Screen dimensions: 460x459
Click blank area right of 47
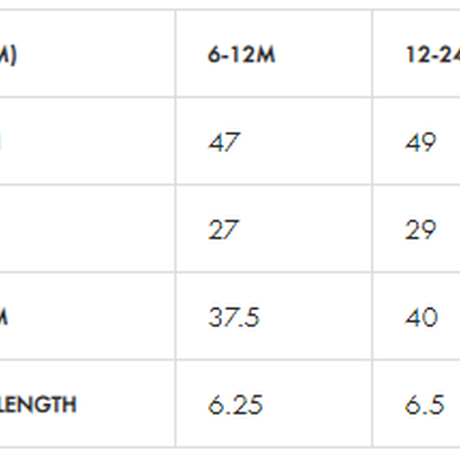coord(305,142)
